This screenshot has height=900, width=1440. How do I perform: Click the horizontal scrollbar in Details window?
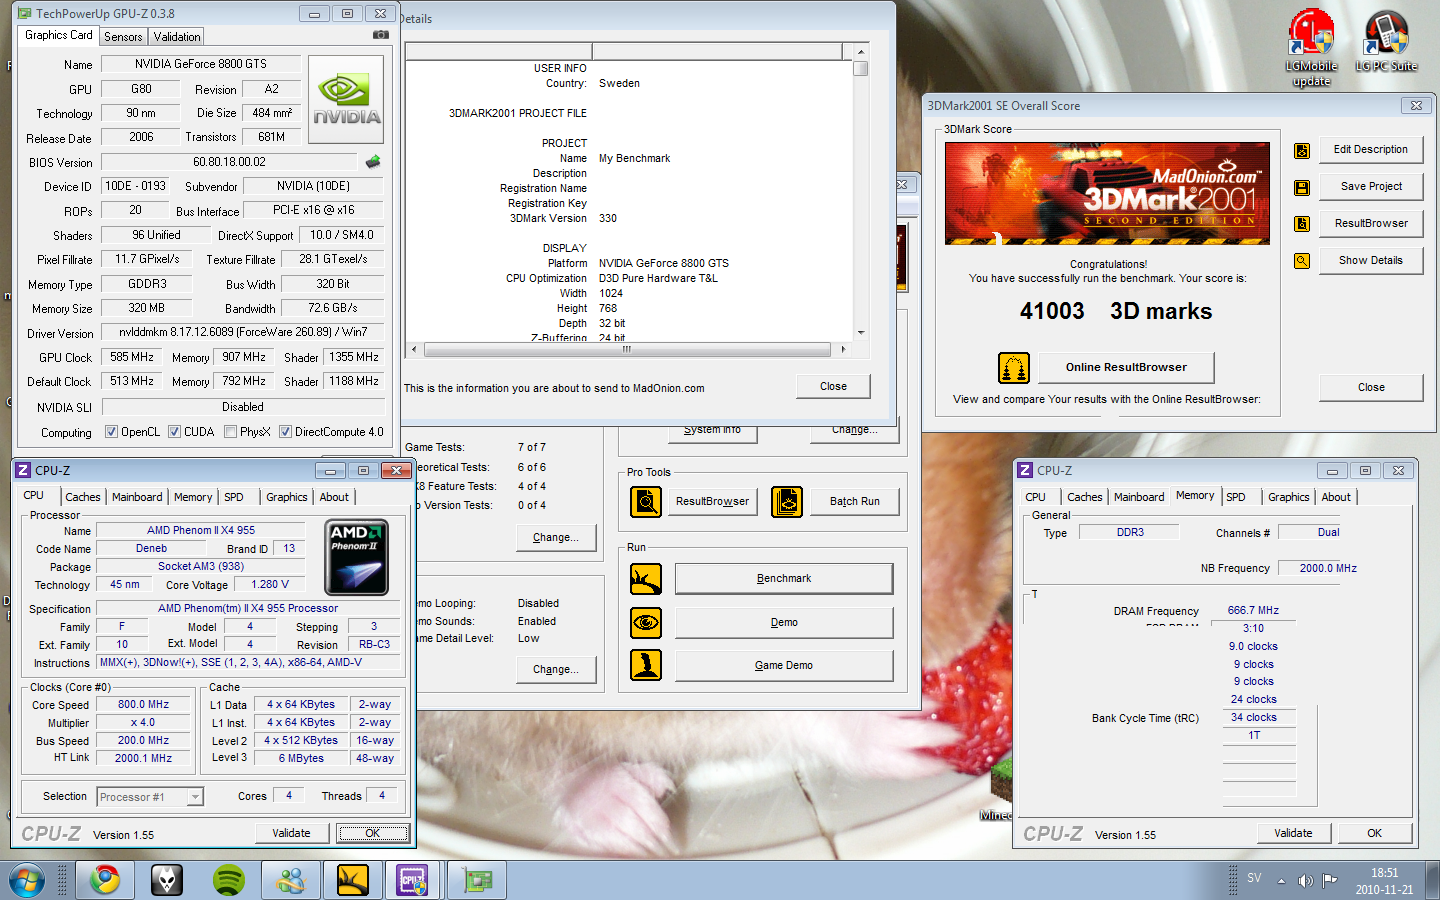pyautogui.click(x=627, y=349)
